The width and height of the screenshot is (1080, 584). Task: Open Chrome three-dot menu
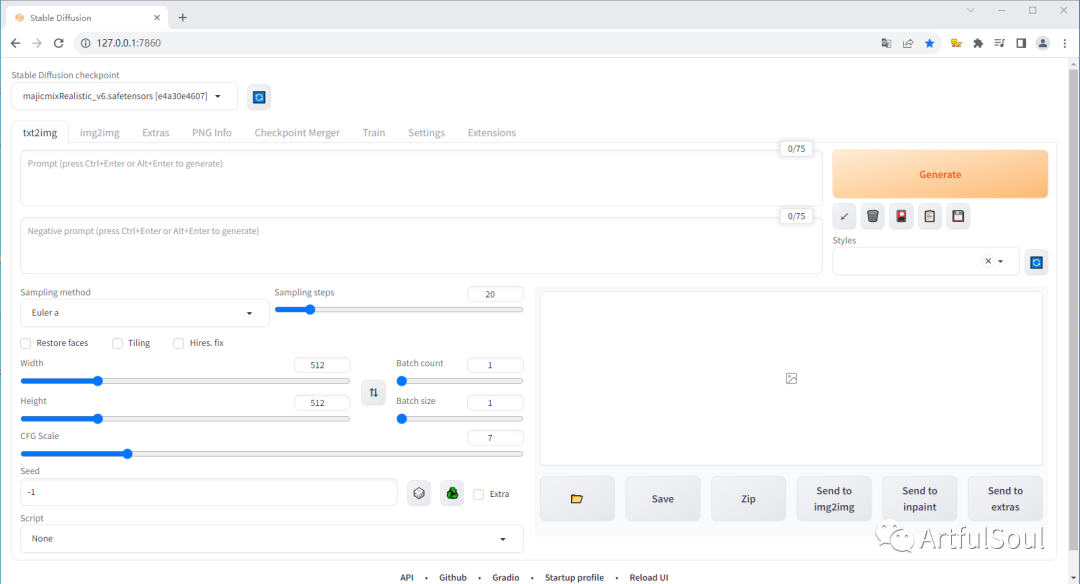click(x=1065, y=43)
